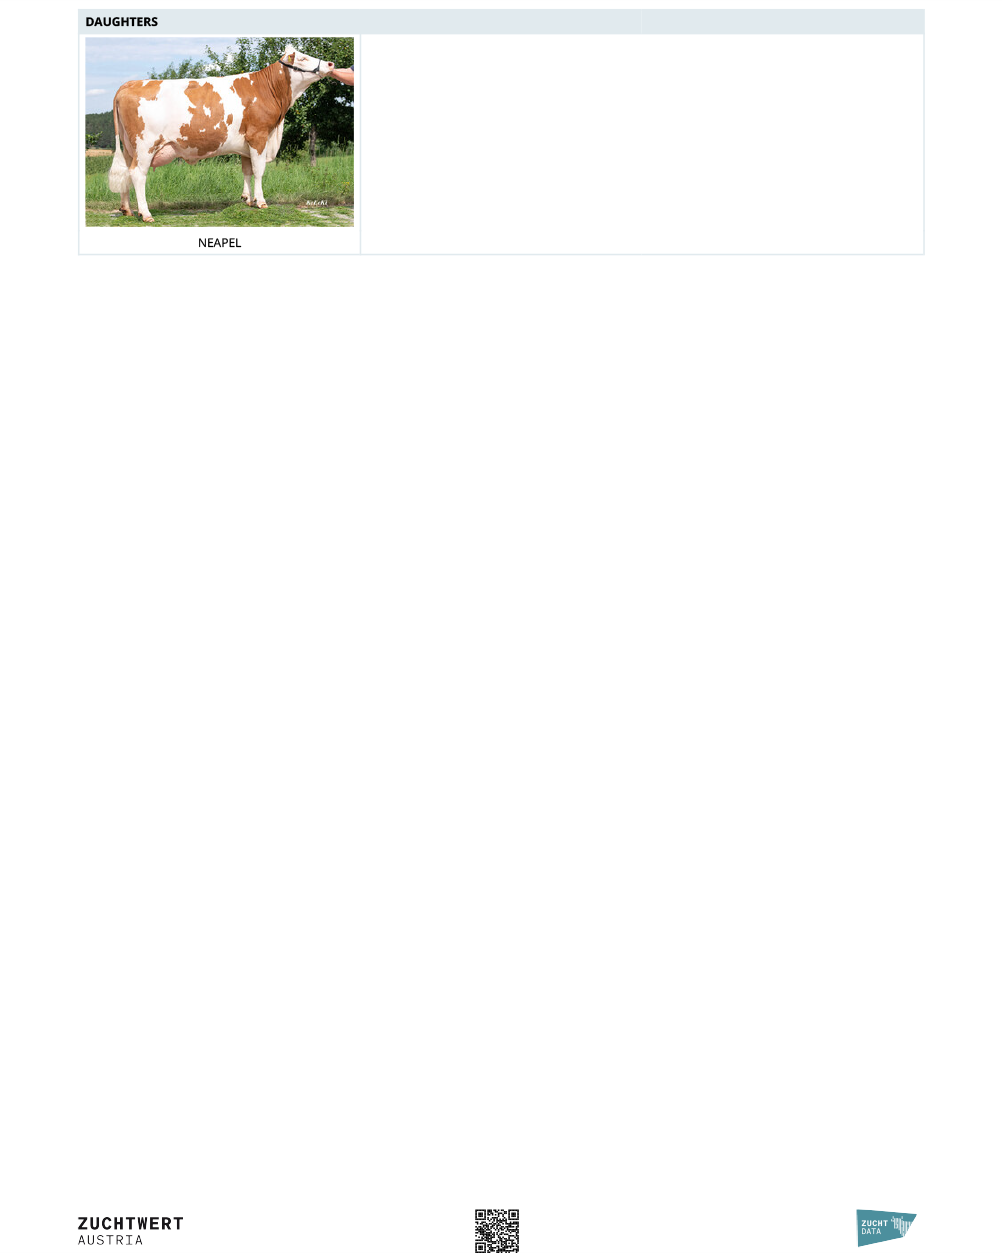Click the DAUGHTERS header bar right side
This screenshot has height=1253, width=1002.
[782, 21]
